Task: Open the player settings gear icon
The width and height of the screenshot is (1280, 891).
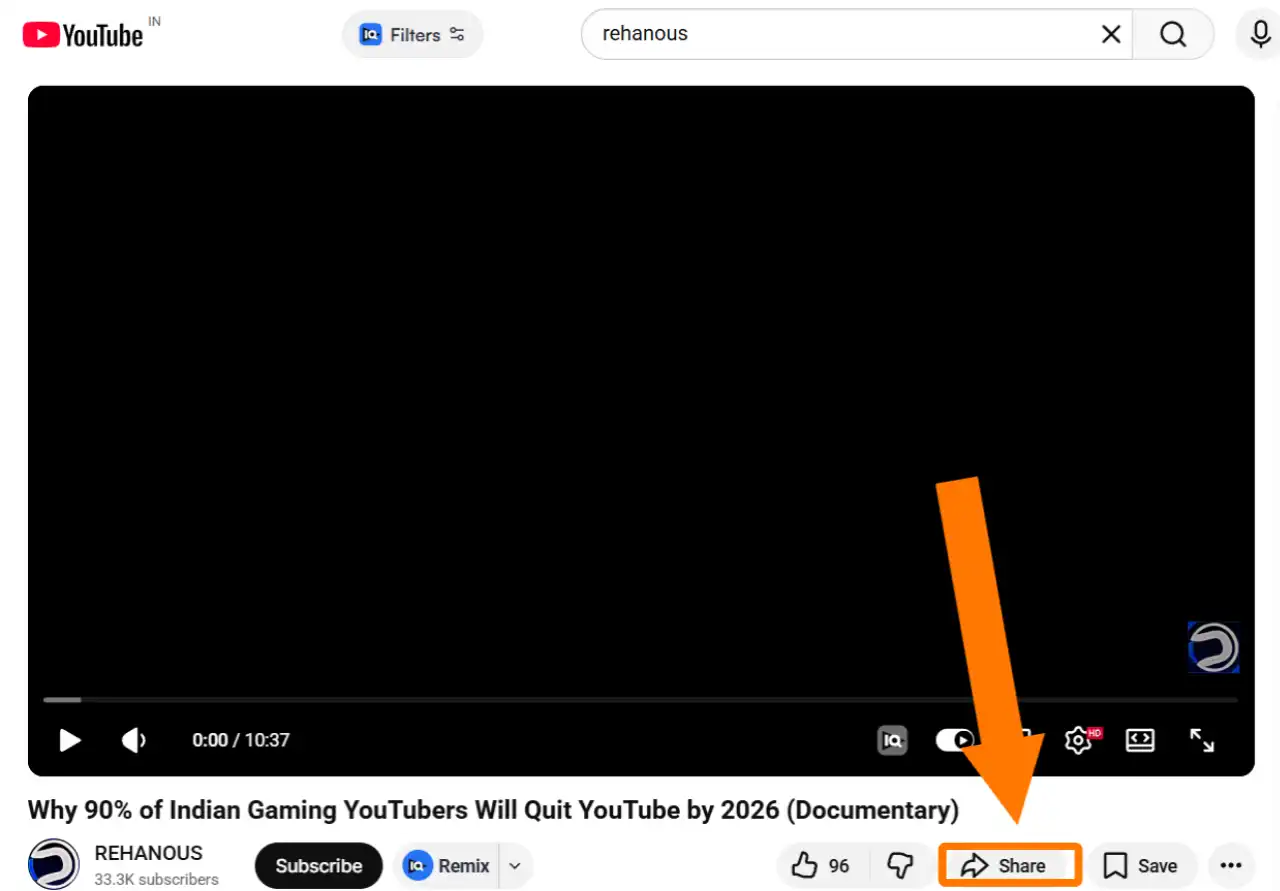Action: 1078,740
